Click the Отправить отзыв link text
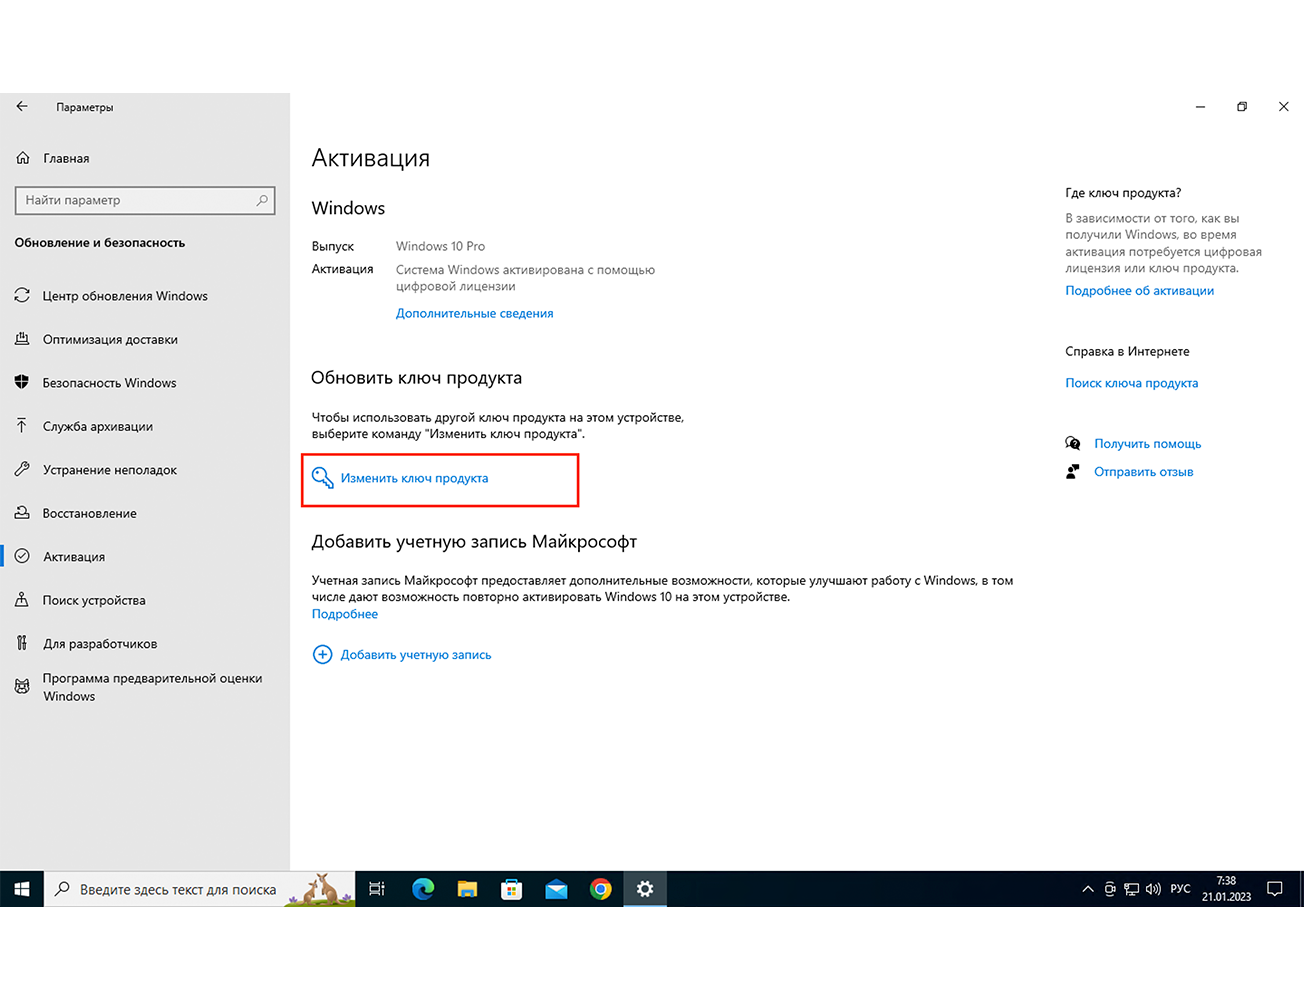Image resolution: width=1304 pixels, height=1000 pixels. [1143, 471]
